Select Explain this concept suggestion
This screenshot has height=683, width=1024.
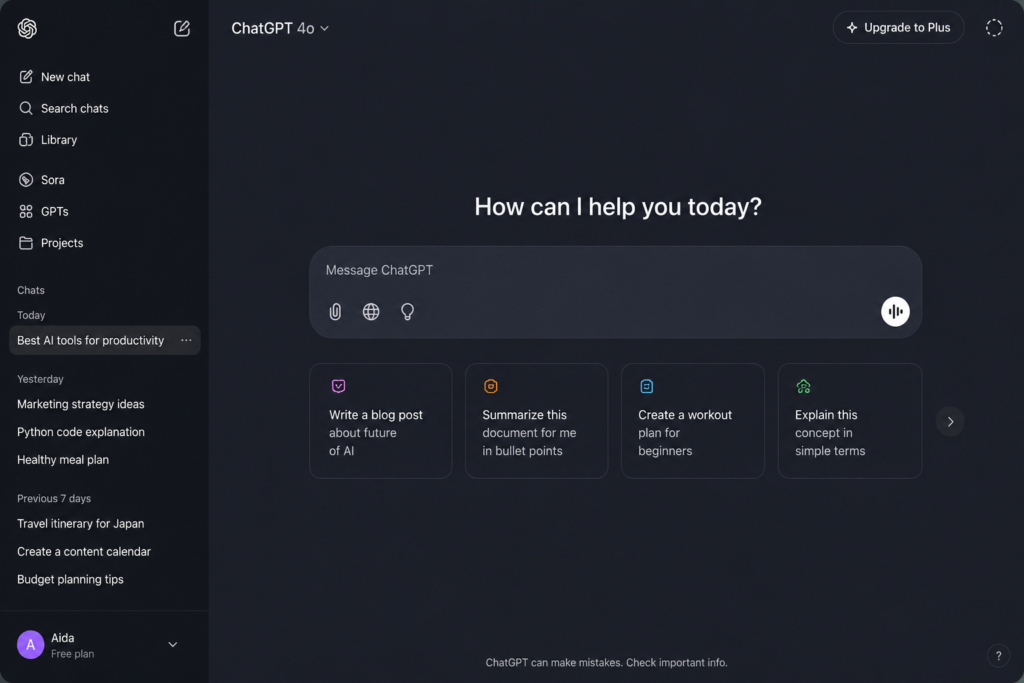tap(850, 421)
